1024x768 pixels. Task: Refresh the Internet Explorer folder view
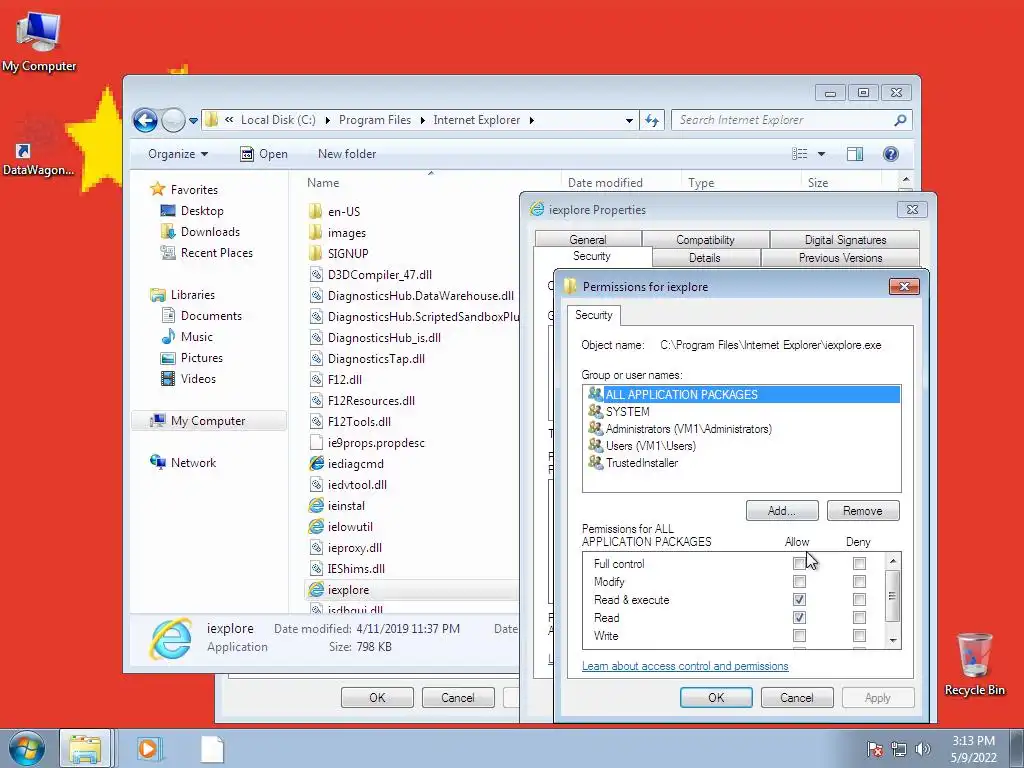[x=651, y=120]
